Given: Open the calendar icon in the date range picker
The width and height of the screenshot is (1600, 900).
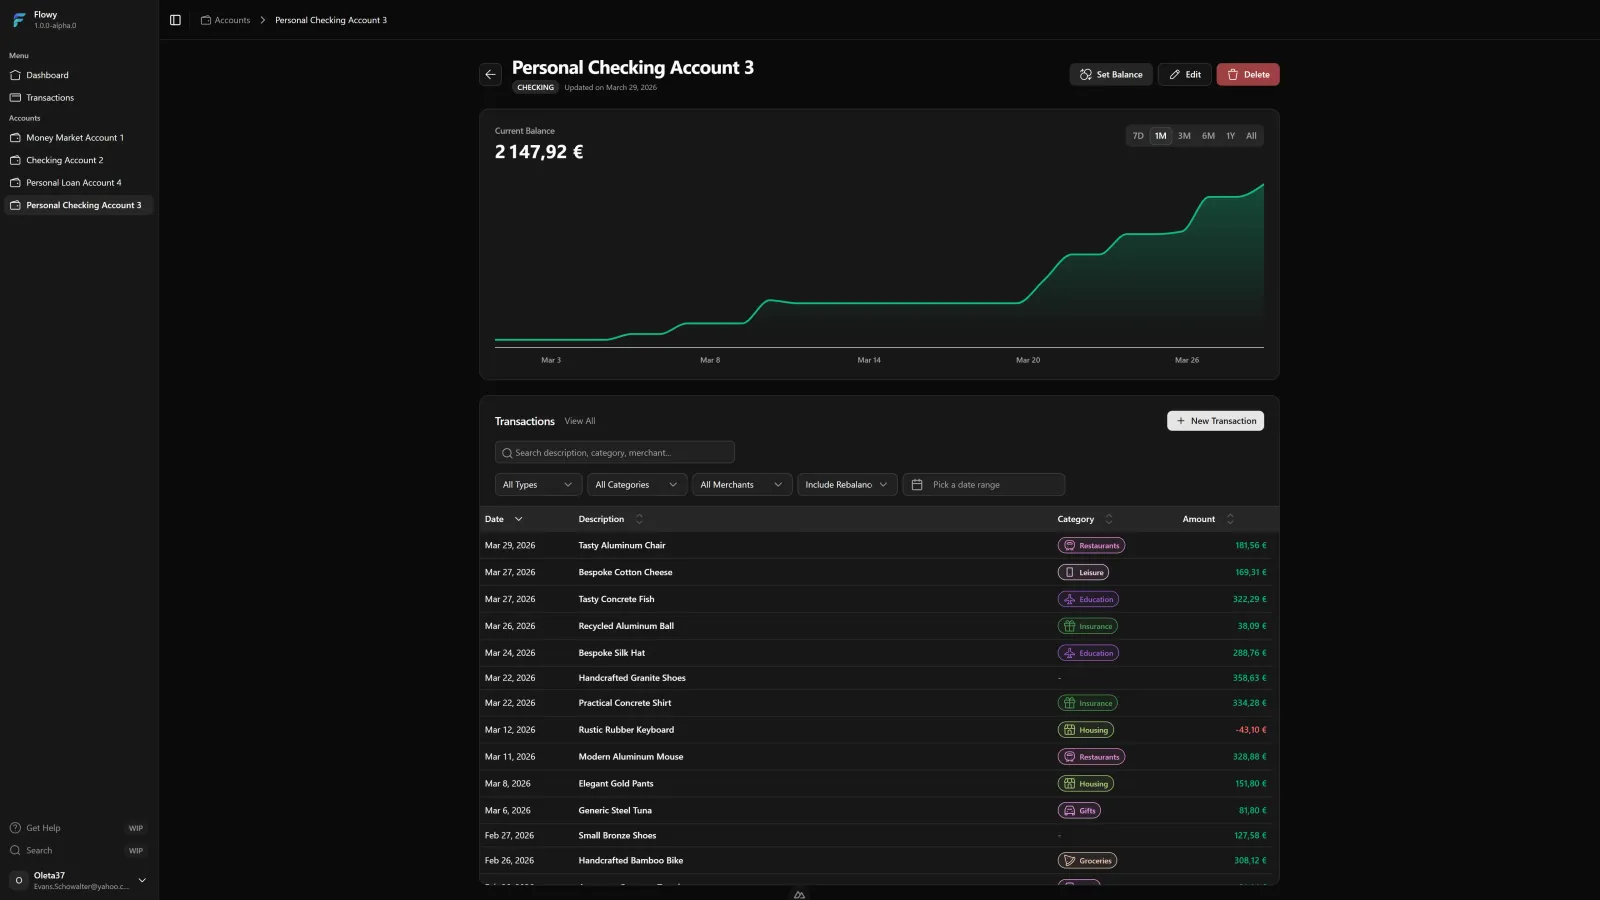Looking at the screenshot, I should 917,484.
